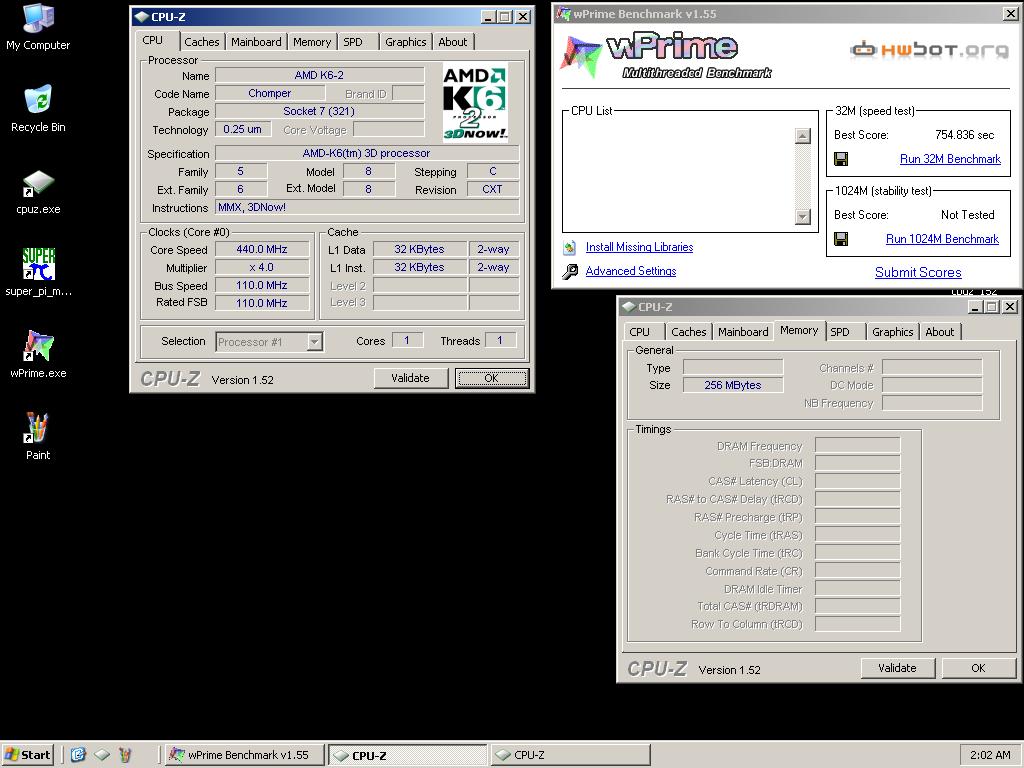Click the CPU-Z quick launch icon
The height and width of the screenshot is (768, 1024).
(x=102, y=755)
